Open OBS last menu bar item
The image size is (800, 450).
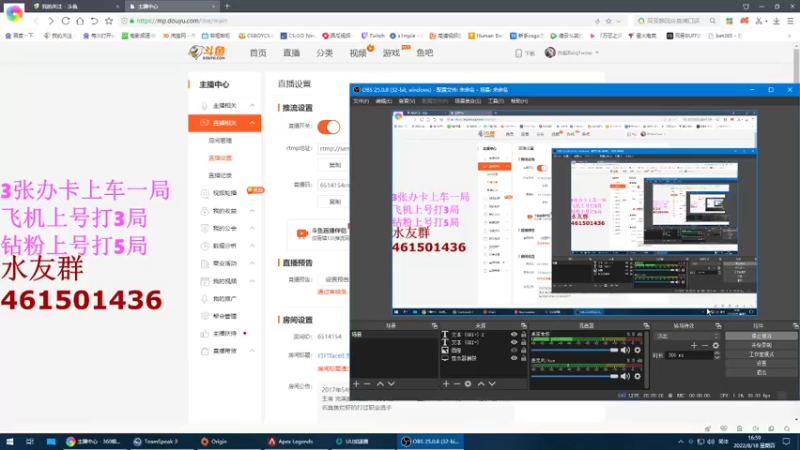[519, 101]
